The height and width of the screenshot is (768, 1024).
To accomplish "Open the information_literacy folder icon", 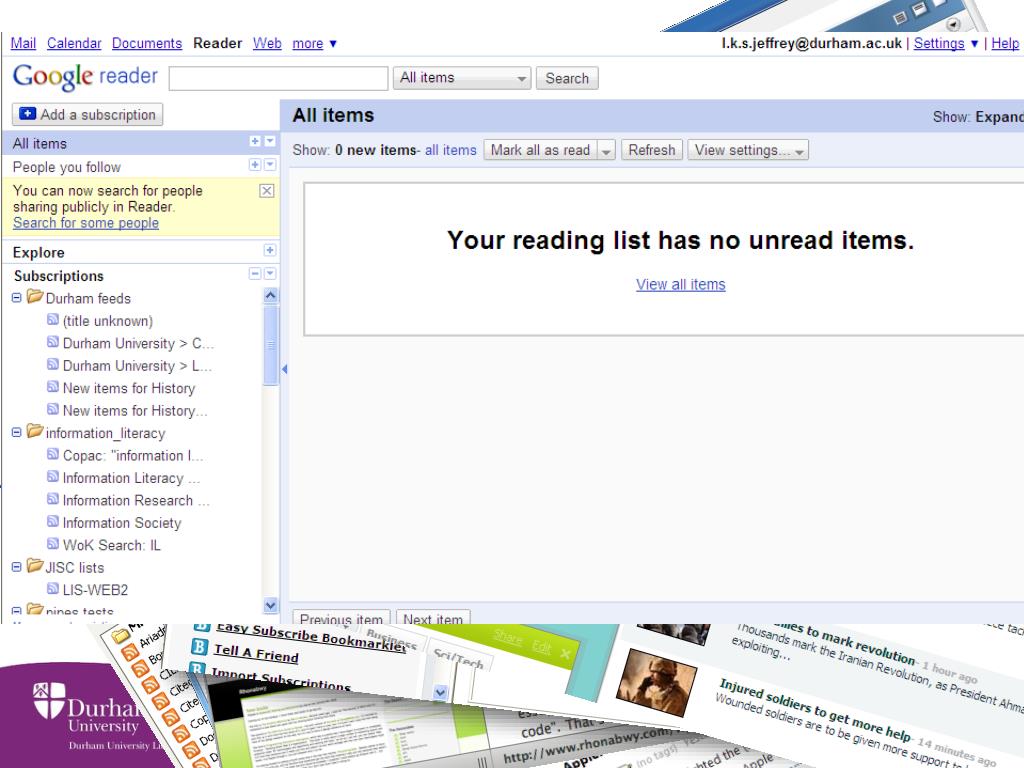I will click(35, 431).
